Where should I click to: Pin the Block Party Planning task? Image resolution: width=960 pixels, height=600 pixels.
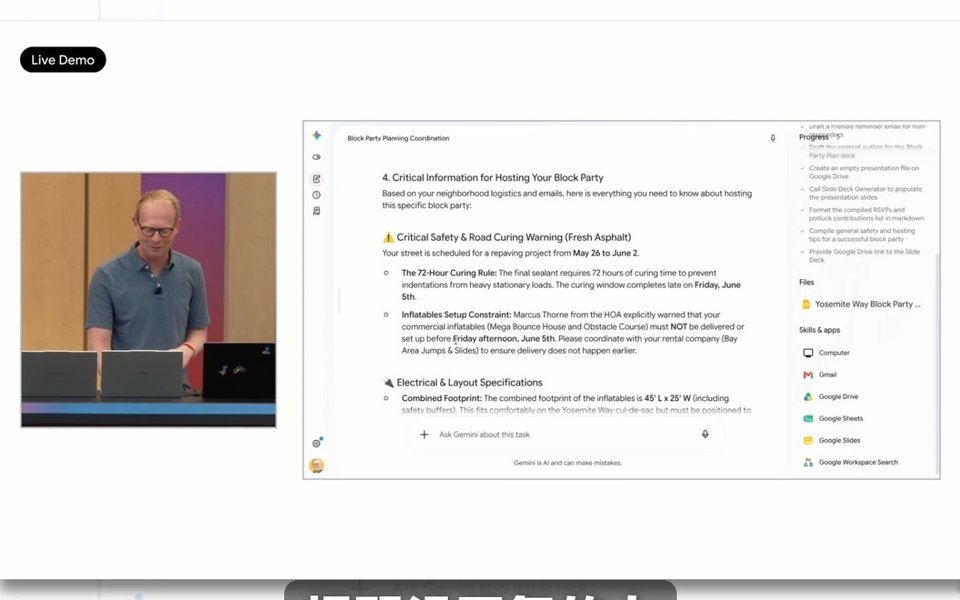[773, 138]
